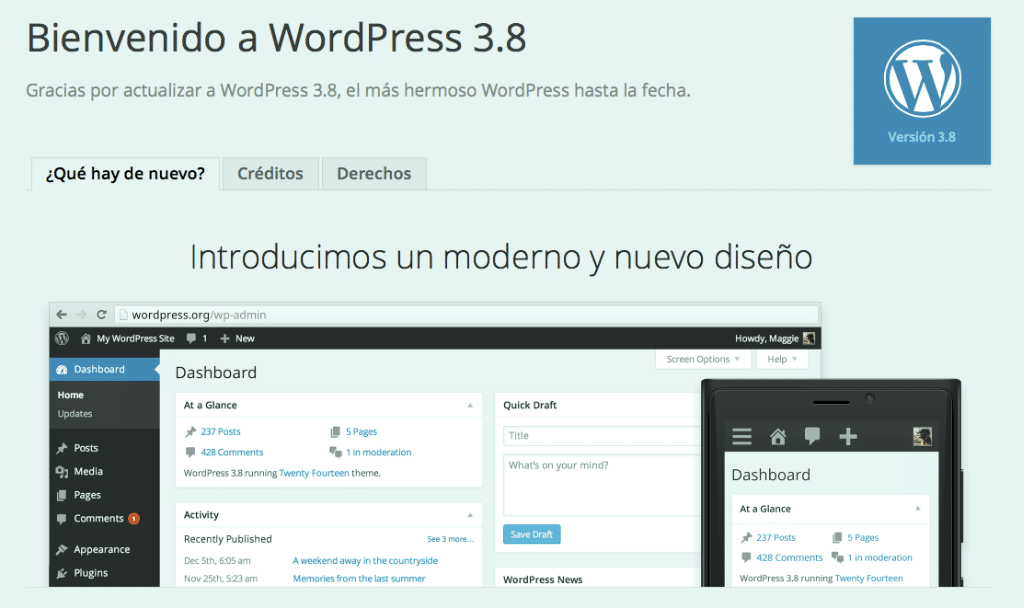This screenshot has height=608, width=1024.
Task: Tap 428 Comments link on the phone
Action: click(x=790, y=558)
